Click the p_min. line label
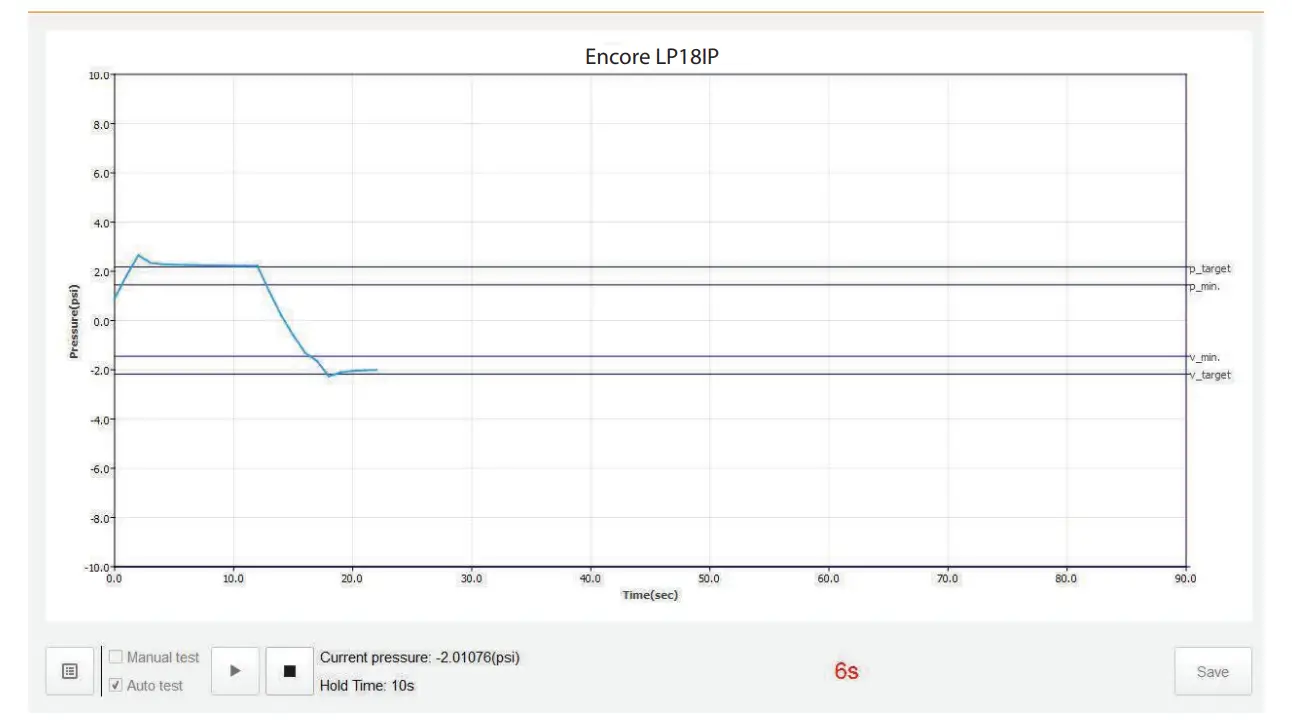 [1206, 287]
